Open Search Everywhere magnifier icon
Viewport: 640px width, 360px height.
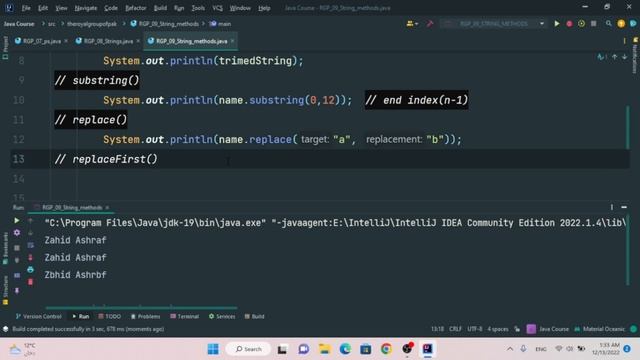[609, 24]
